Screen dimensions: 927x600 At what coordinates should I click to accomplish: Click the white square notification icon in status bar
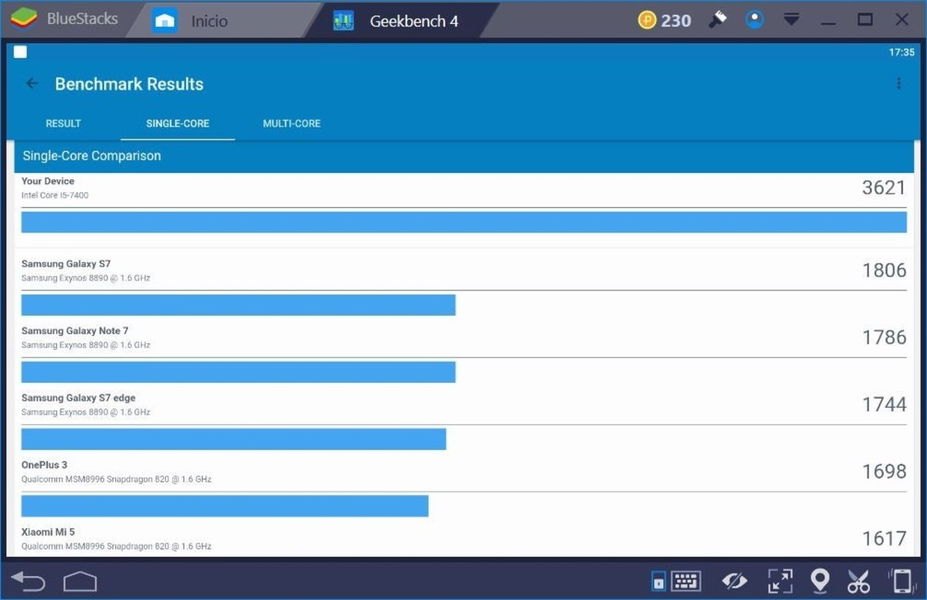20,52
